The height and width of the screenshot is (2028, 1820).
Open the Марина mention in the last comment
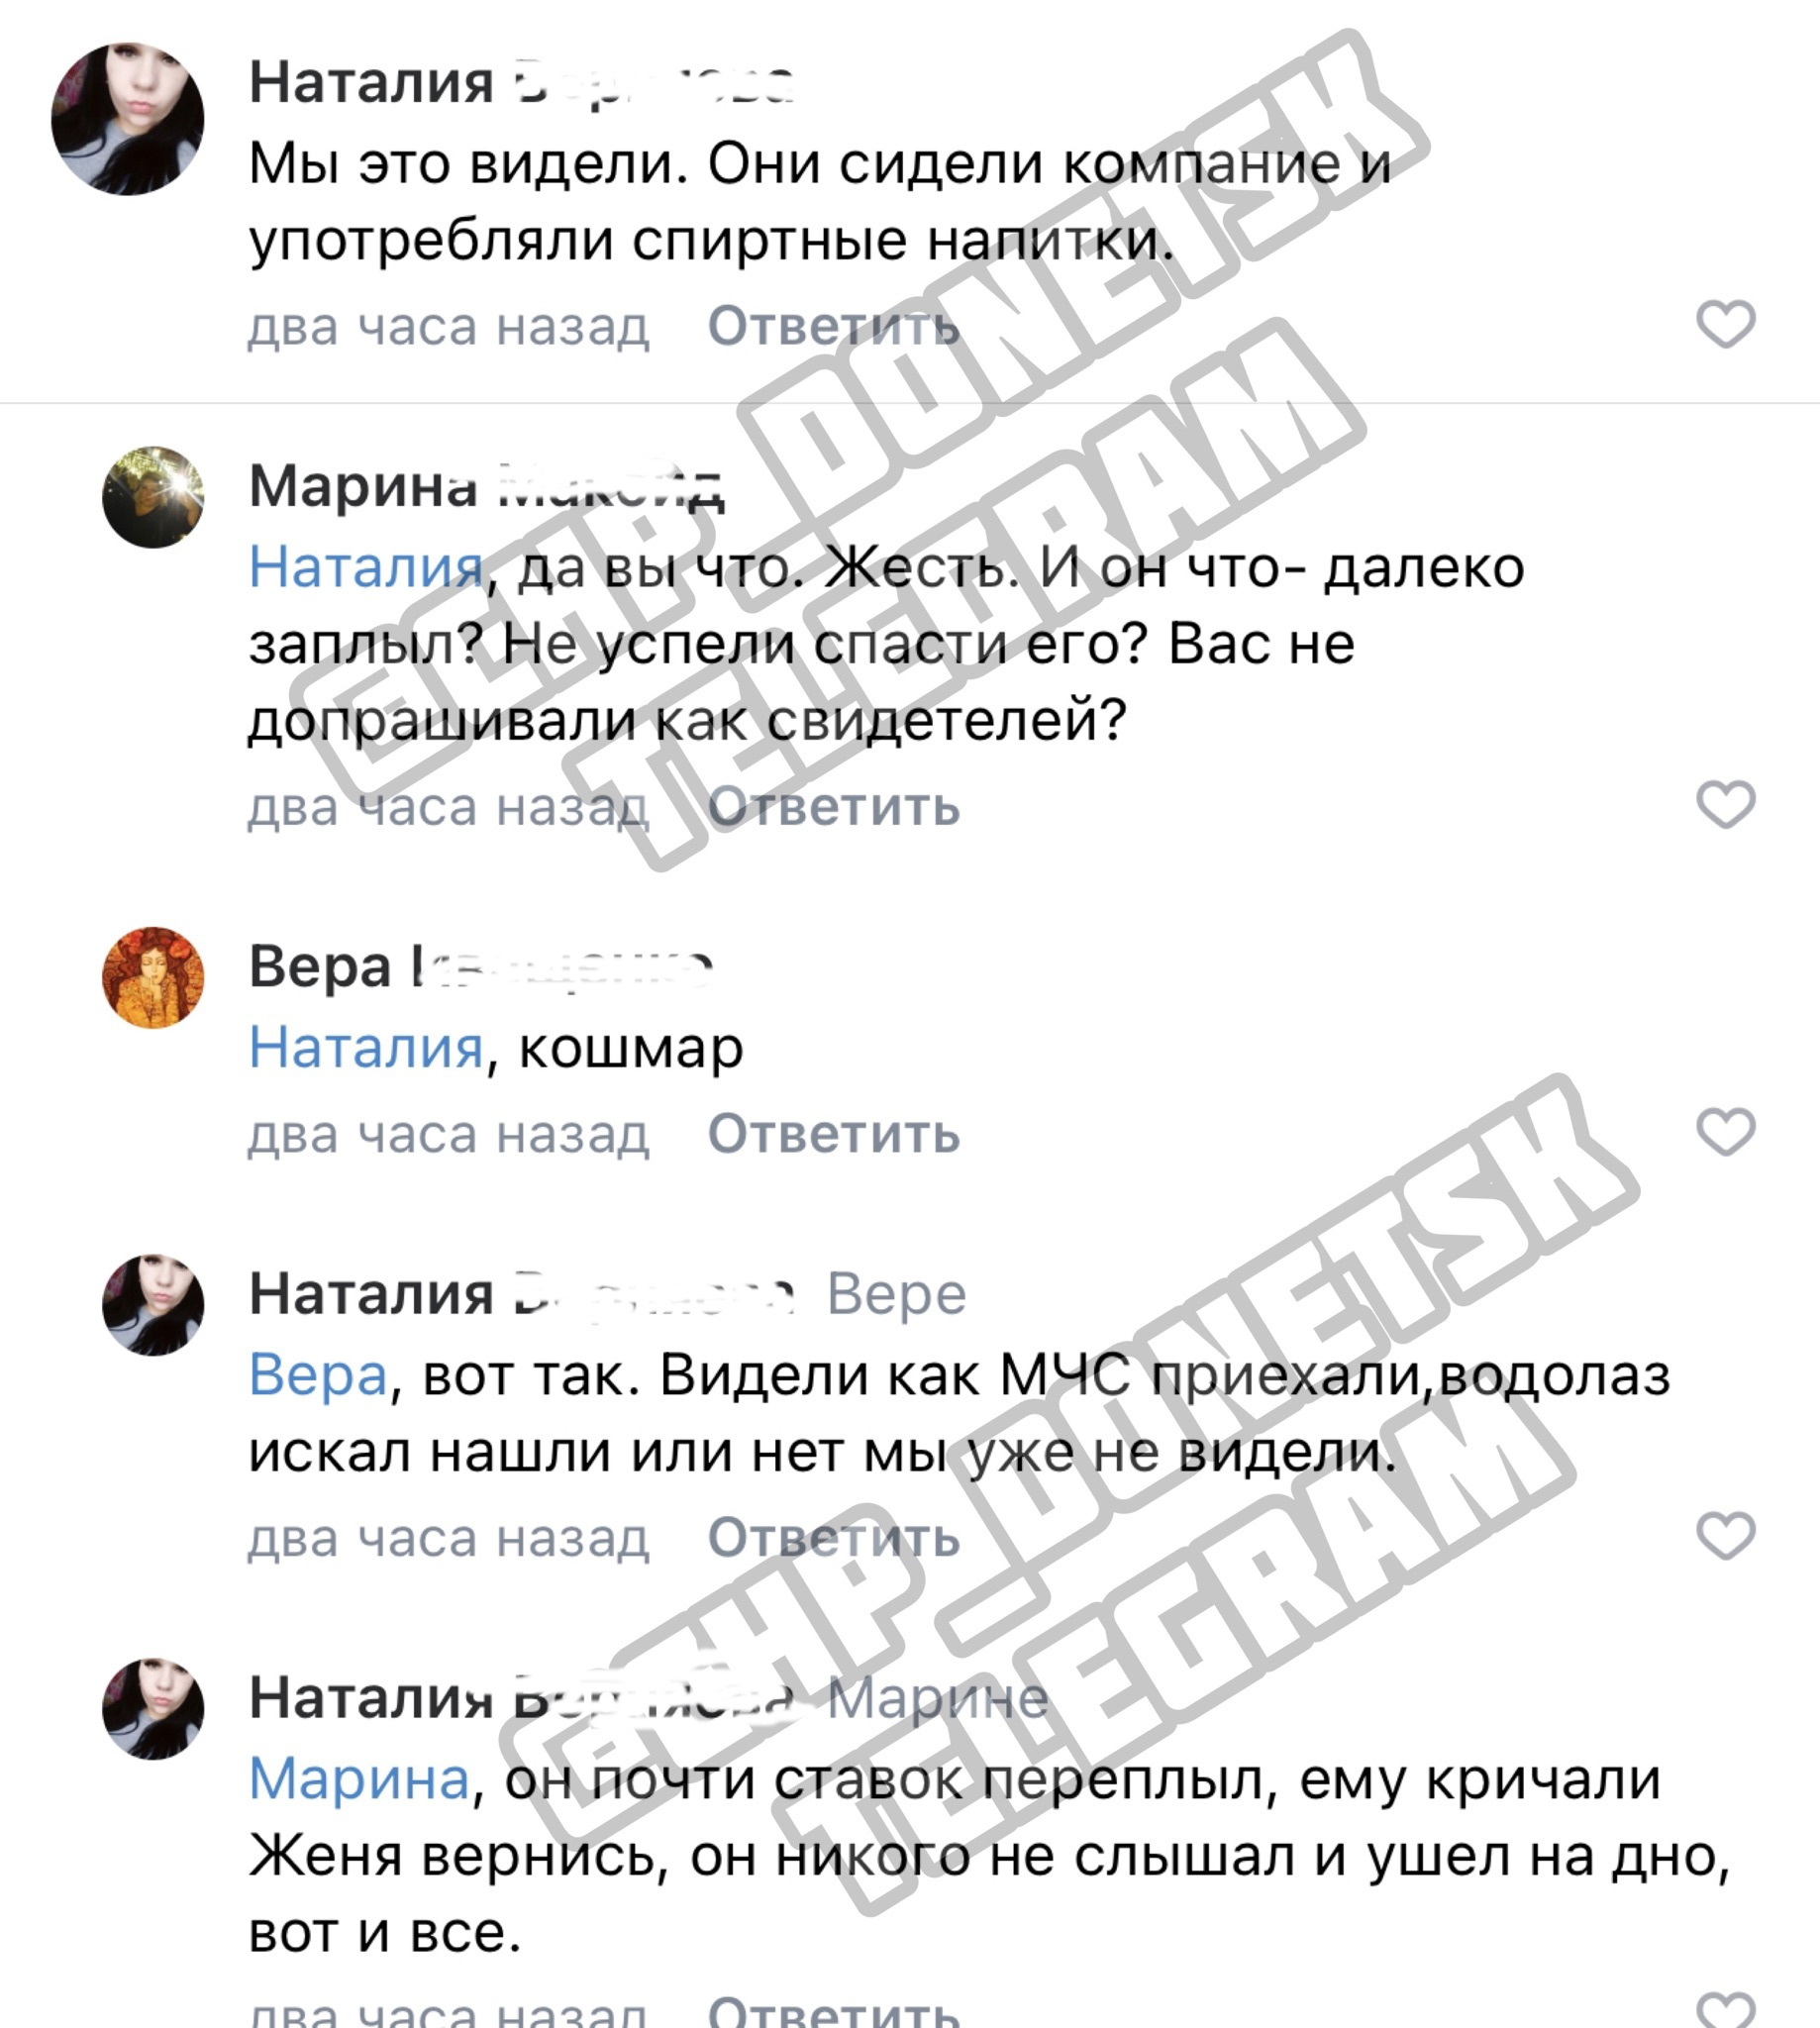(x=359, y=1779)
